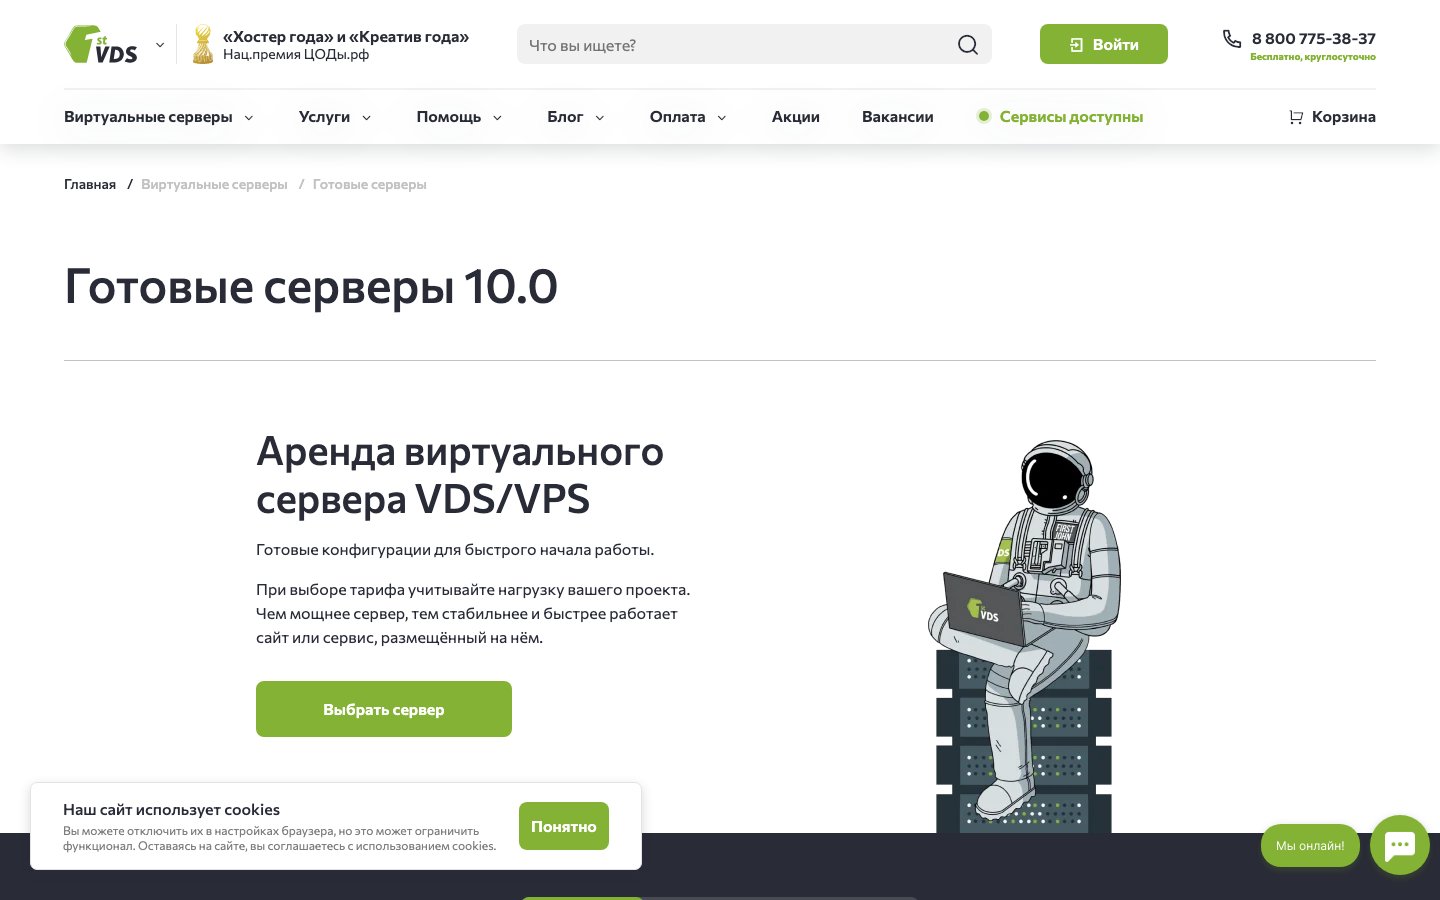Click the Мы онлайн! chat label

[1310, 846]
